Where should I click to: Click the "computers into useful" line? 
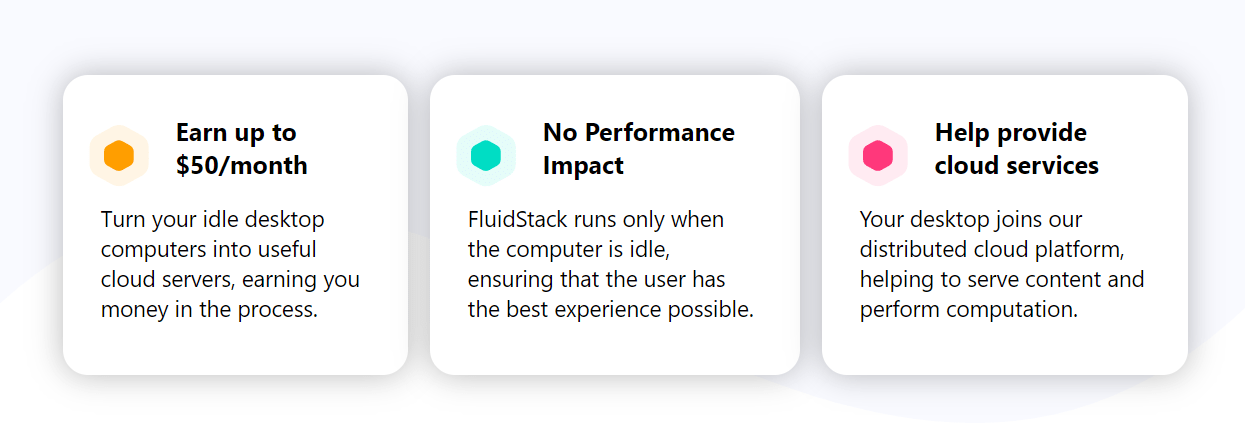[x=209, y=249]
